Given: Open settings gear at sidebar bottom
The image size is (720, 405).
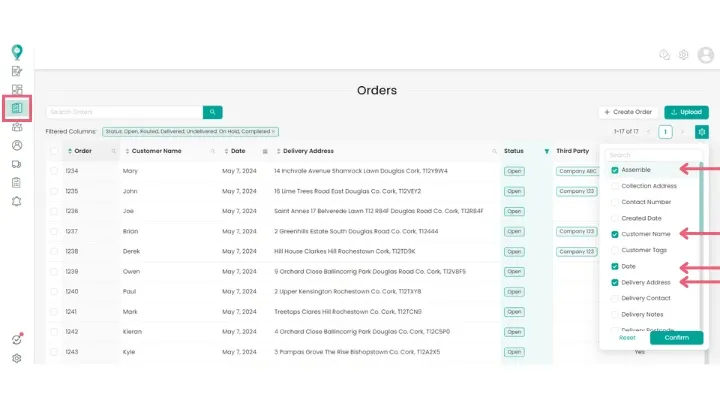Looking at the screenshot, I should pos(17,358).
